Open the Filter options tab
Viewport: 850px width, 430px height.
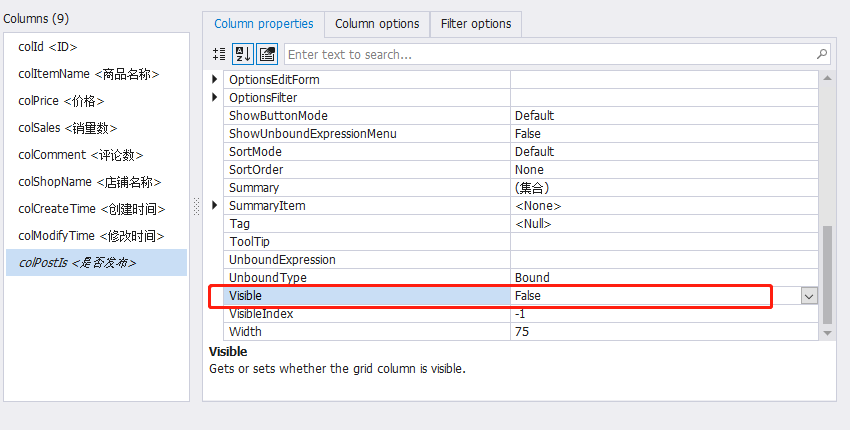(x=476, y=24)
